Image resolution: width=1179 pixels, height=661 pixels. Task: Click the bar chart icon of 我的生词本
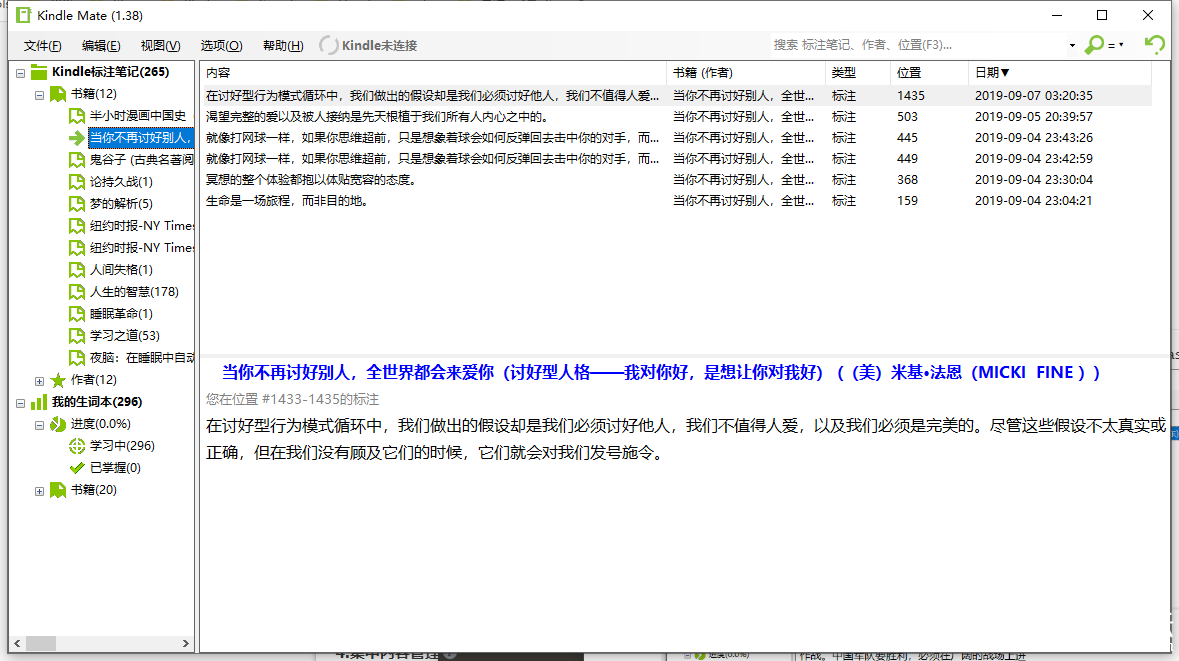[39, 402]
